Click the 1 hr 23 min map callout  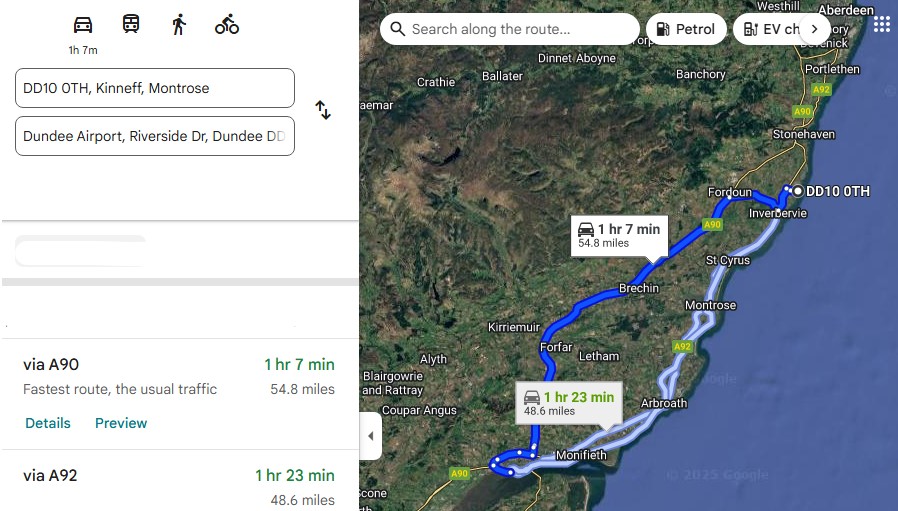(568, 402)
